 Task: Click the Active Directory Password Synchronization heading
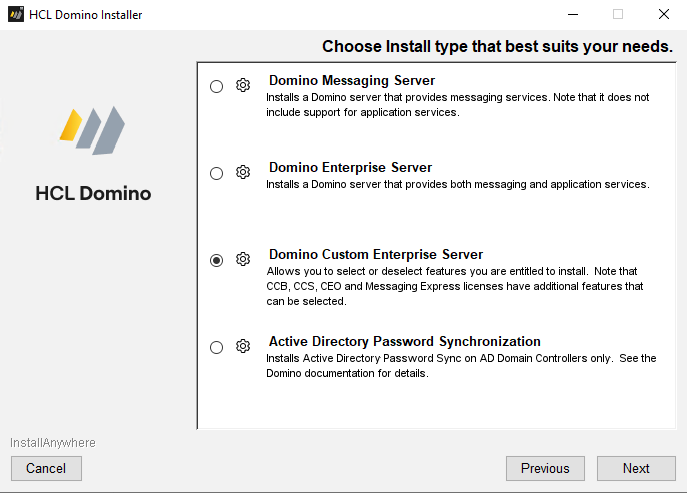point(405,341)
